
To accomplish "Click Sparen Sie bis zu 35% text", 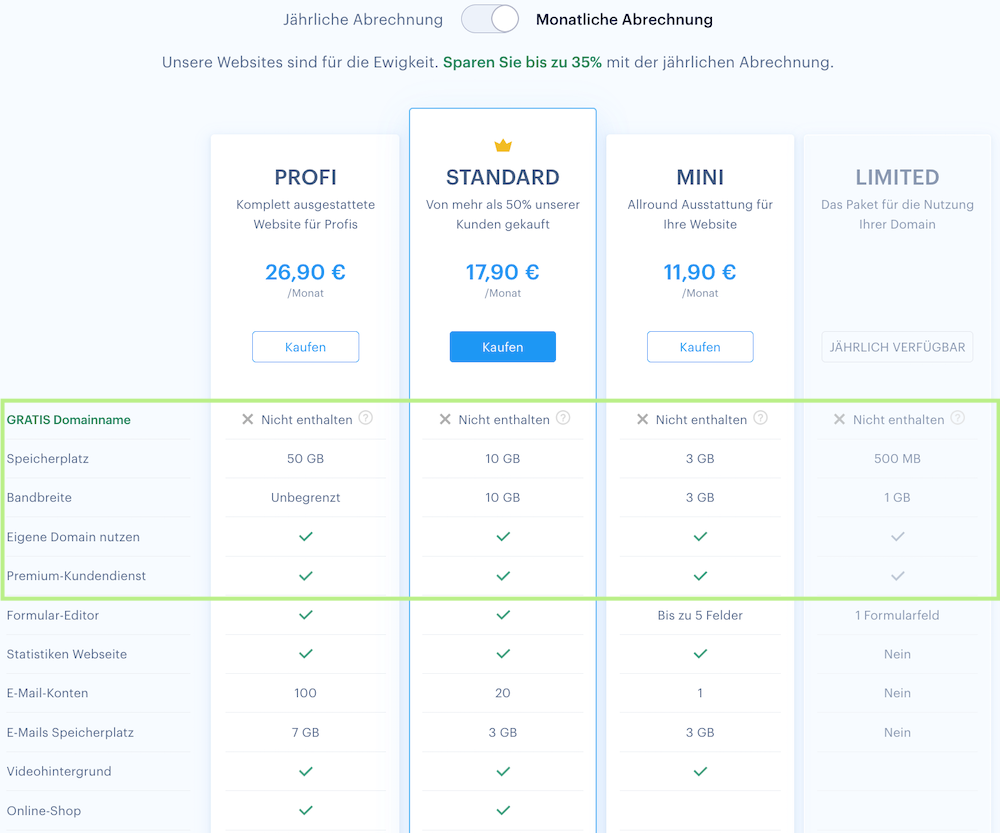I will tap(522, 63).
